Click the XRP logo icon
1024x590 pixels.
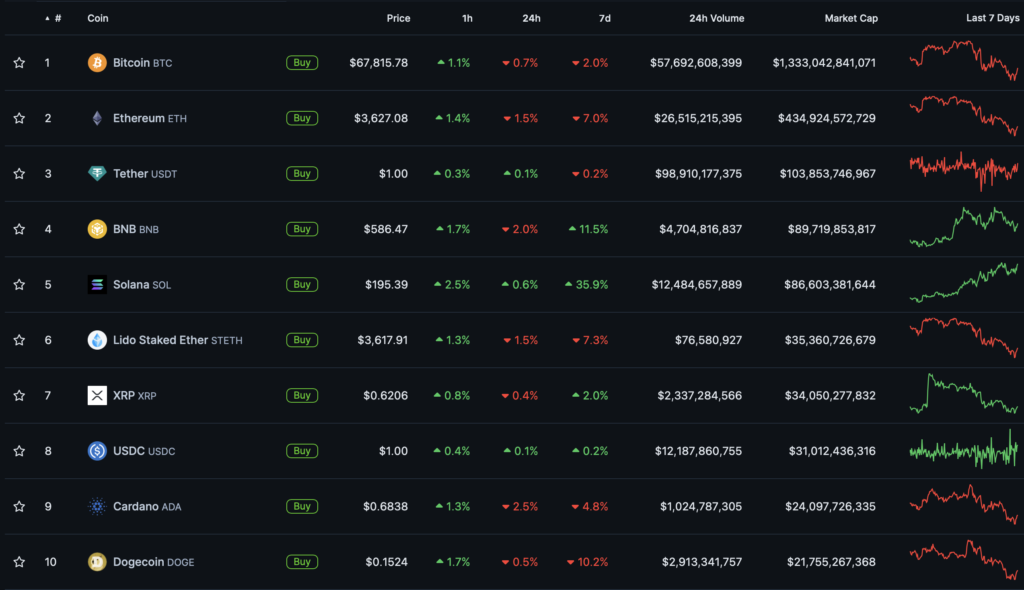click(97, 396)
